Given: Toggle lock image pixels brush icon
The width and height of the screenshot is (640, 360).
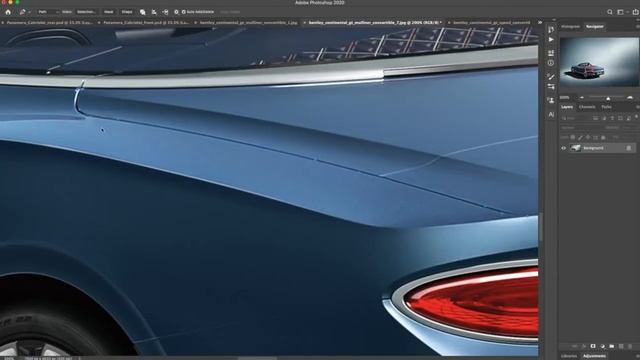Looking at the screenshot, I should click(x=580, y=138).
